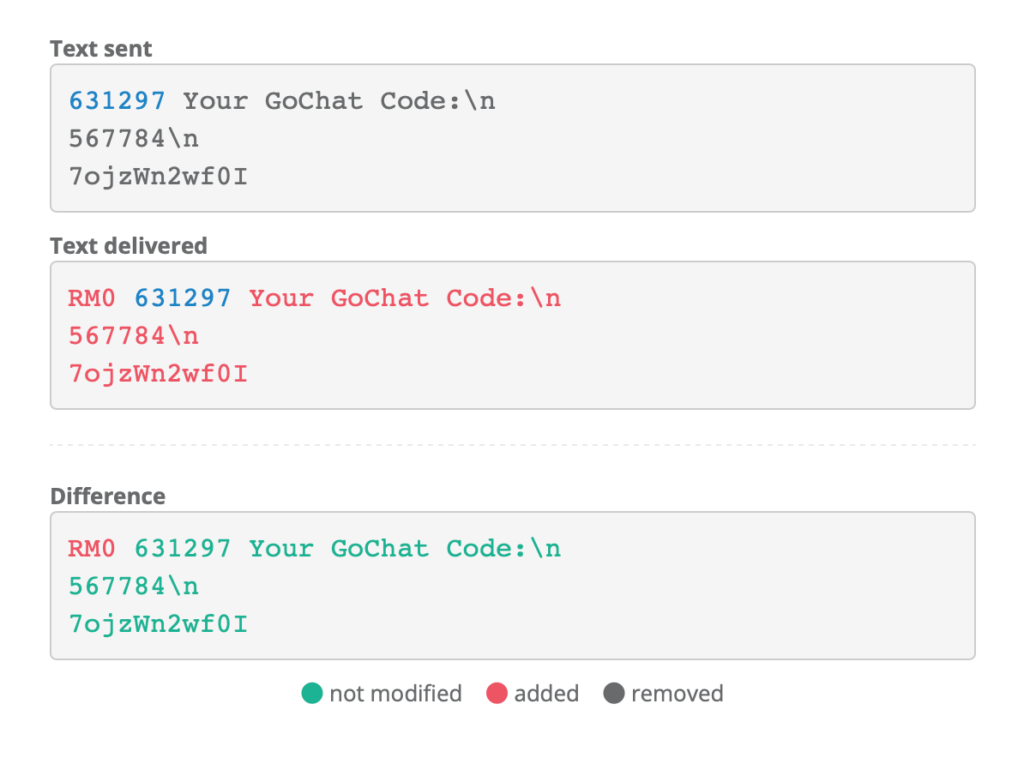This screenshot has width=1024, height=758.
Task: Click the 'Difference' heading
Action: [x=107, y=496]
